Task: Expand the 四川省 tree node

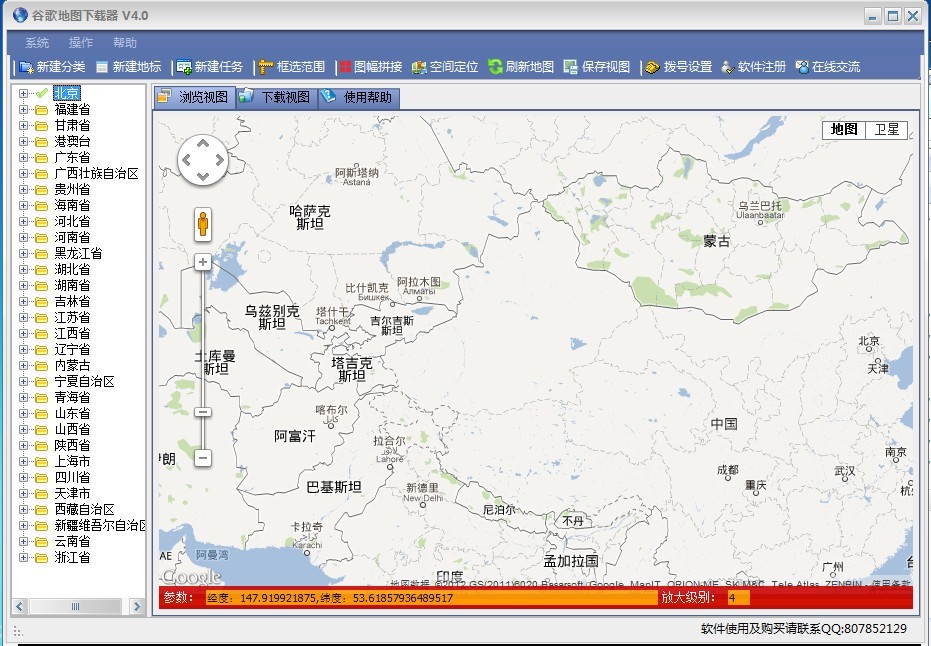Action: click(x=23, y=477)
